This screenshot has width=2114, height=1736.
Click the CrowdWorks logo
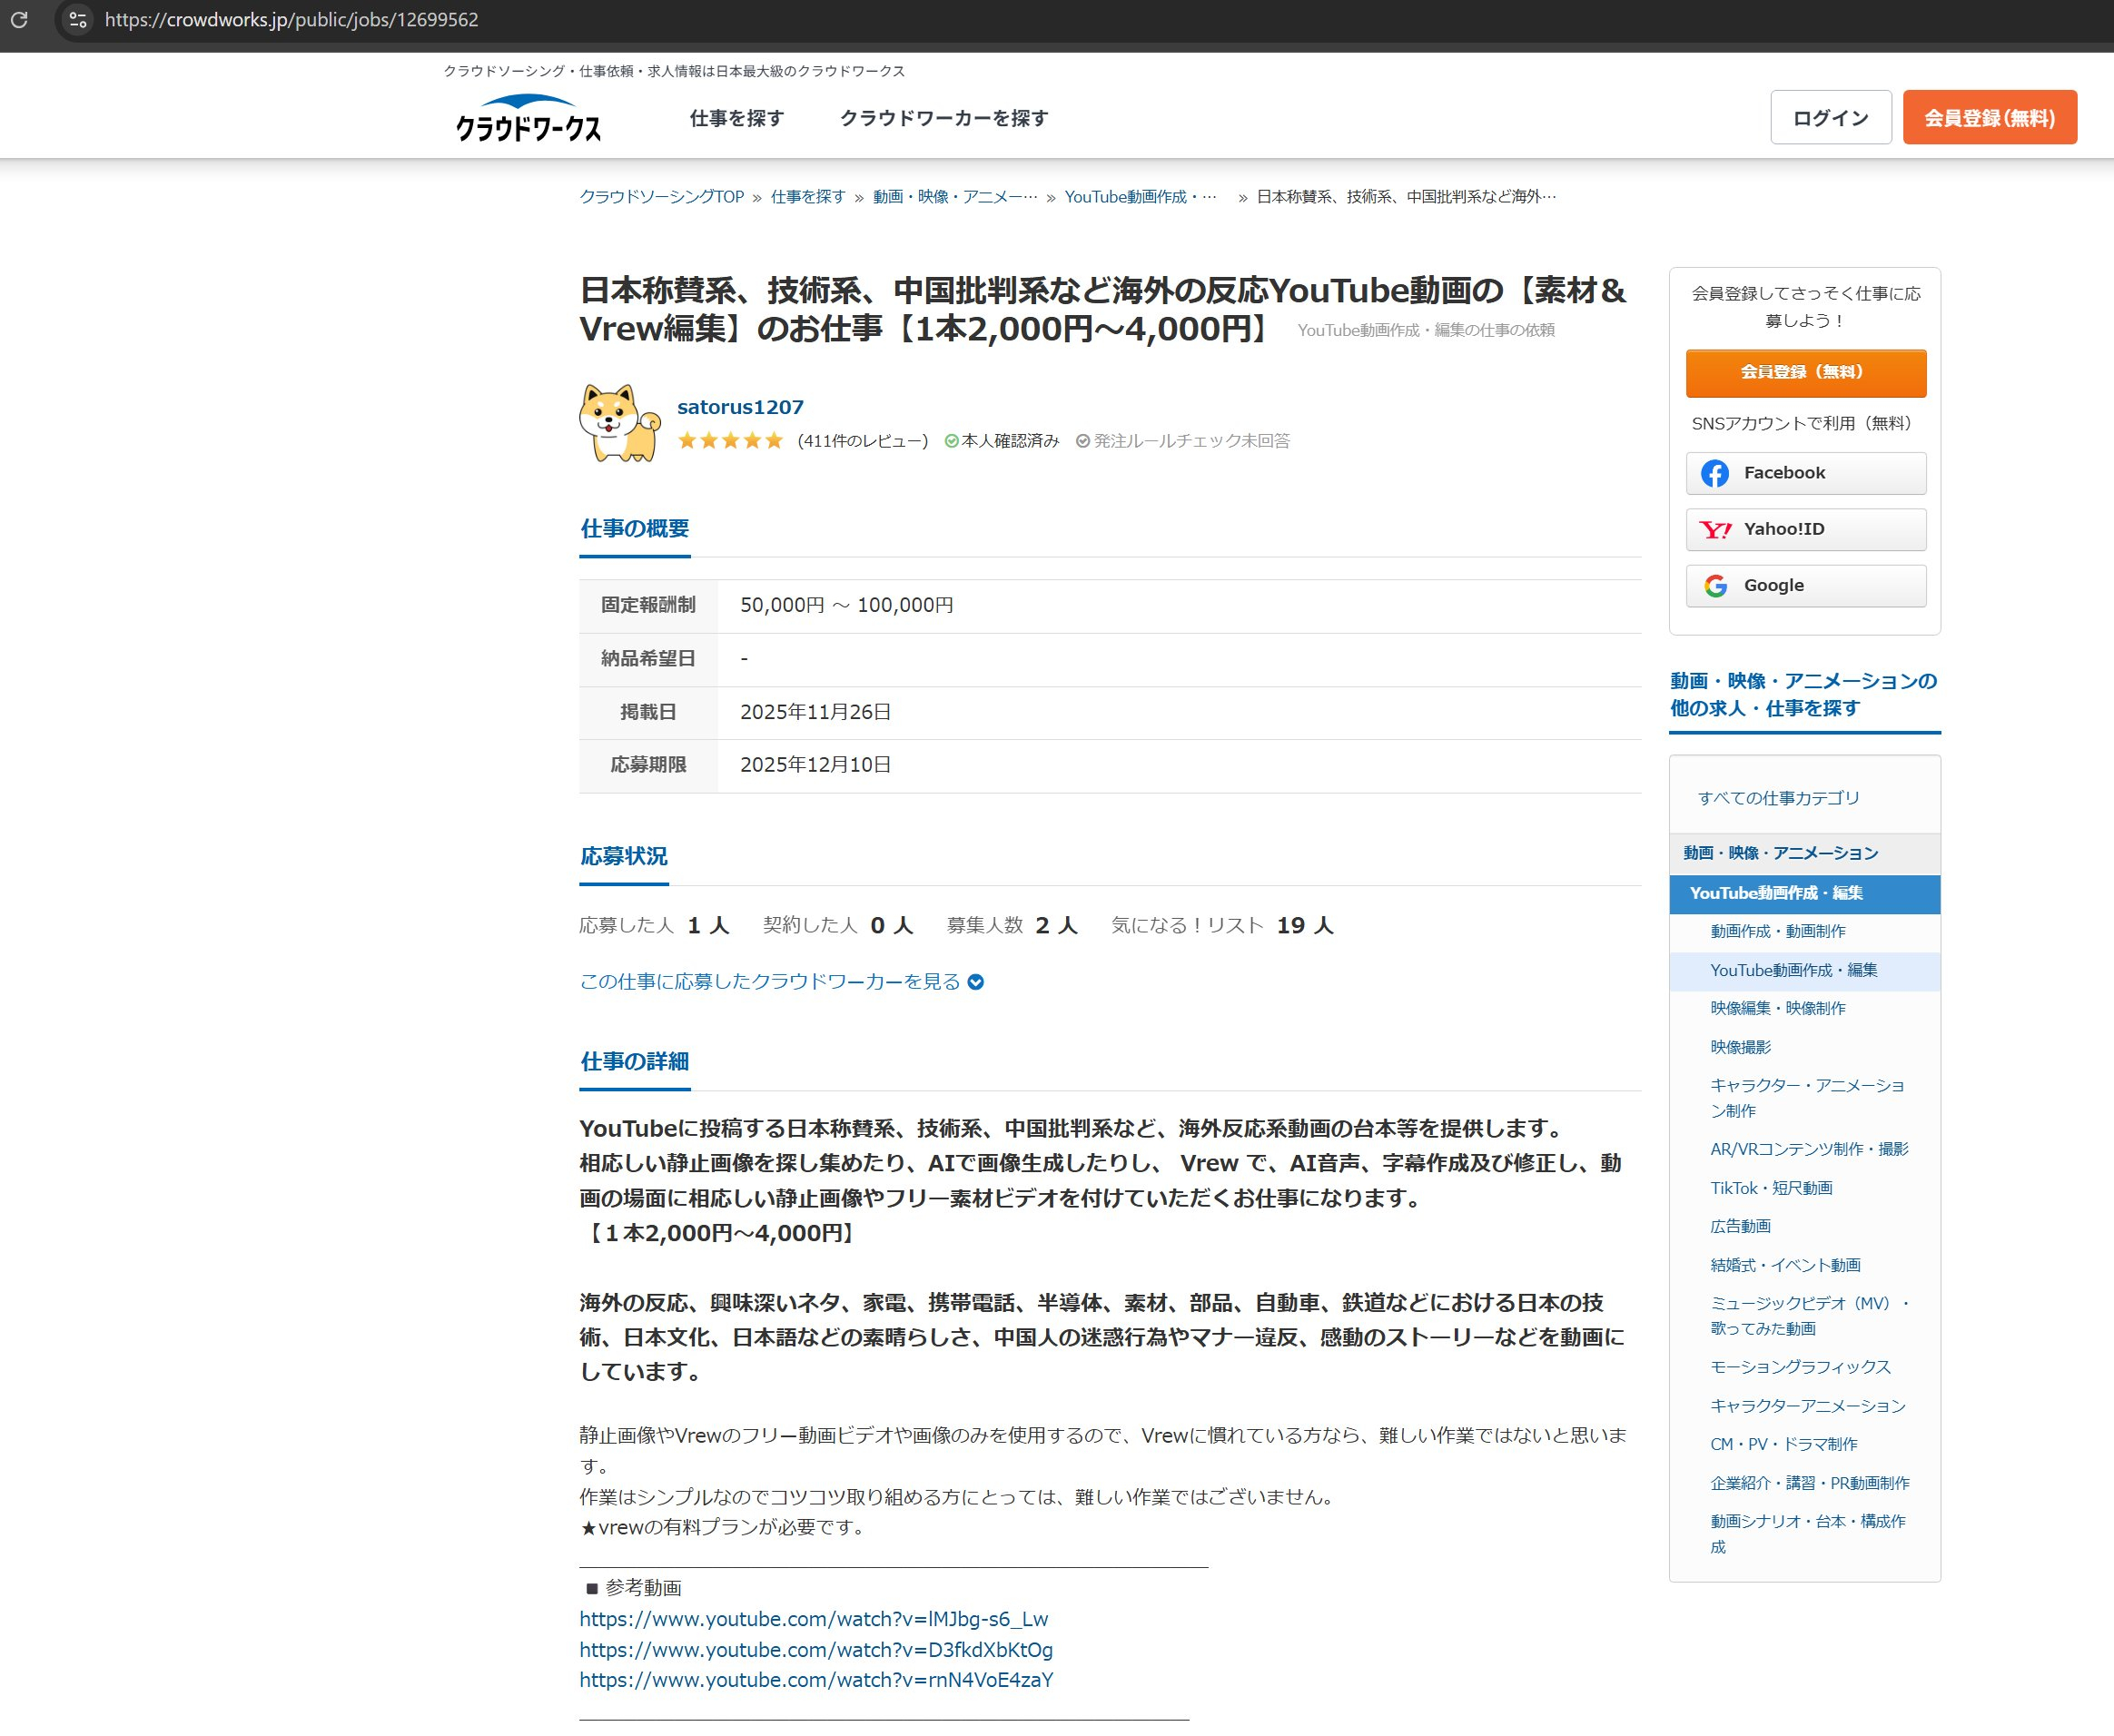point(528,118)
